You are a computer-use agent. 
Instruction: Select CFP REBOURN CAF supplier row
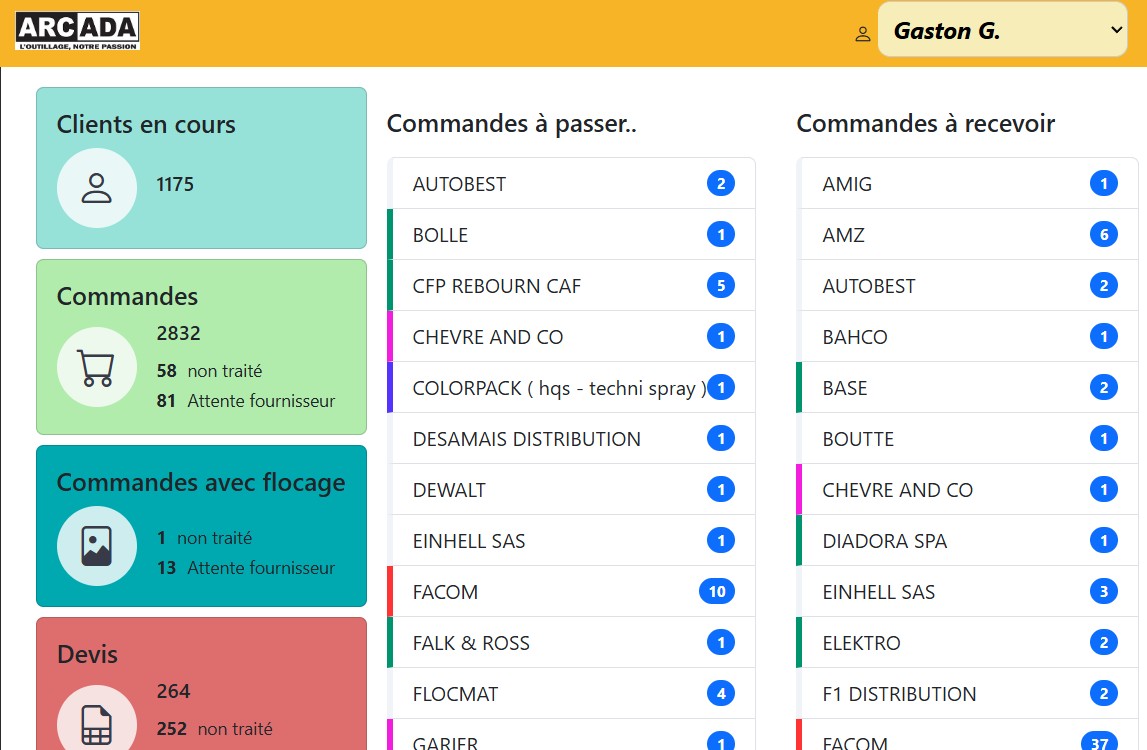pyautogui.click(x=496, y=286)
